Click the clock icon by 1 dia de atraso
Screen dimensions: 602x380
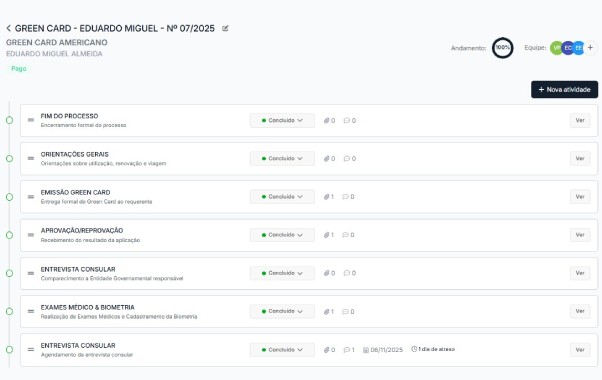click(x=414, y=349)
